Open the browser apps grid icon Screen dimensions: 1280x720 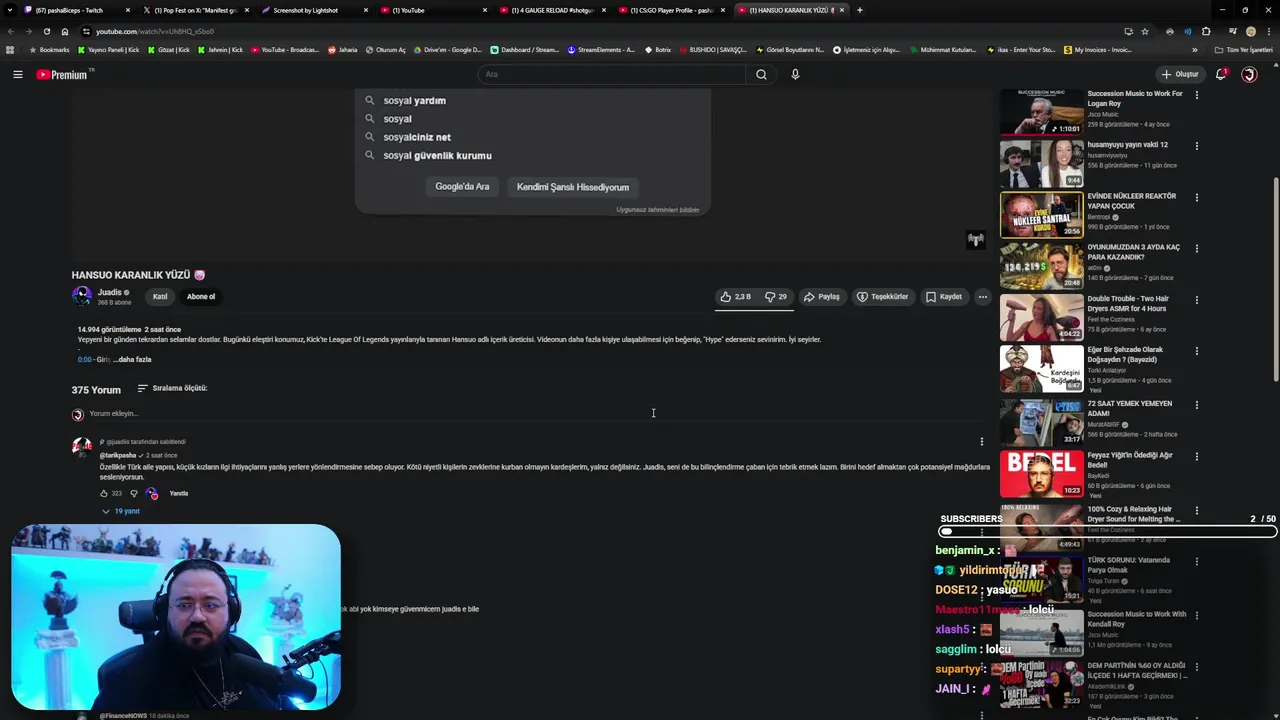point(10,50)
